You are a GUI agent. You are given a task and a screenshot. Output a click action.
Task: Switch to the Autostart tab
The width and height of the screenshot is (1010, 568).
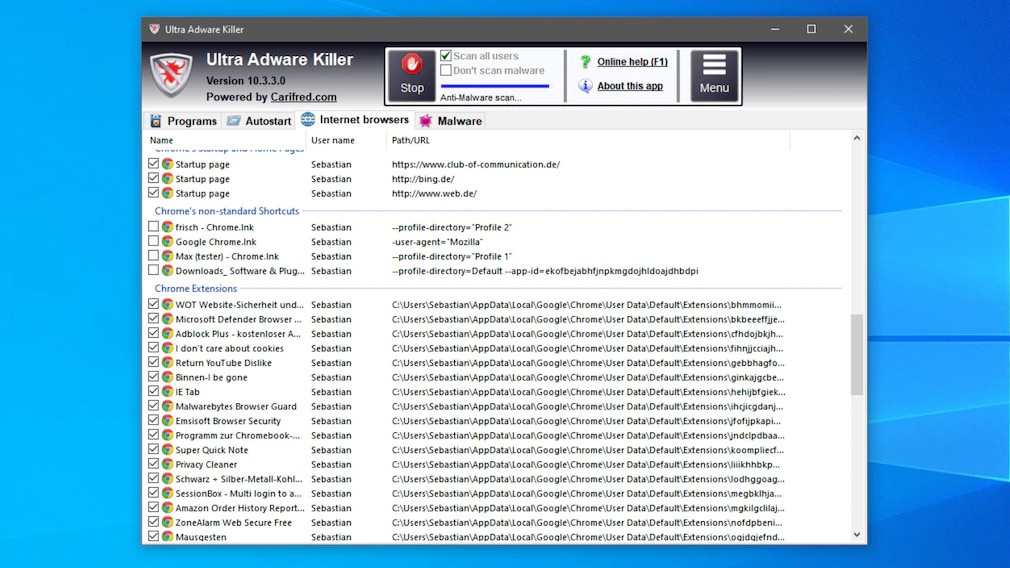coord(258,120)
